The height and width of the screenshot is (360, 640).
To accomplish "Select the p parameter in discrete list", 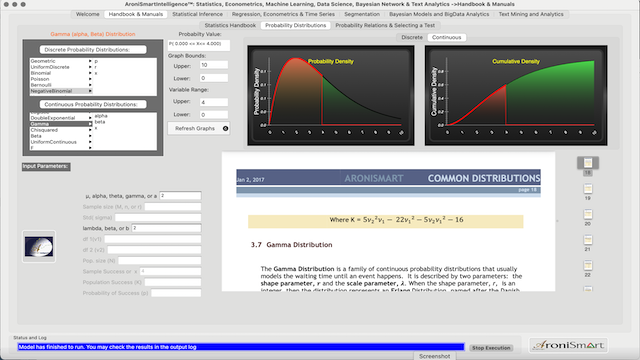I will 96,61.
